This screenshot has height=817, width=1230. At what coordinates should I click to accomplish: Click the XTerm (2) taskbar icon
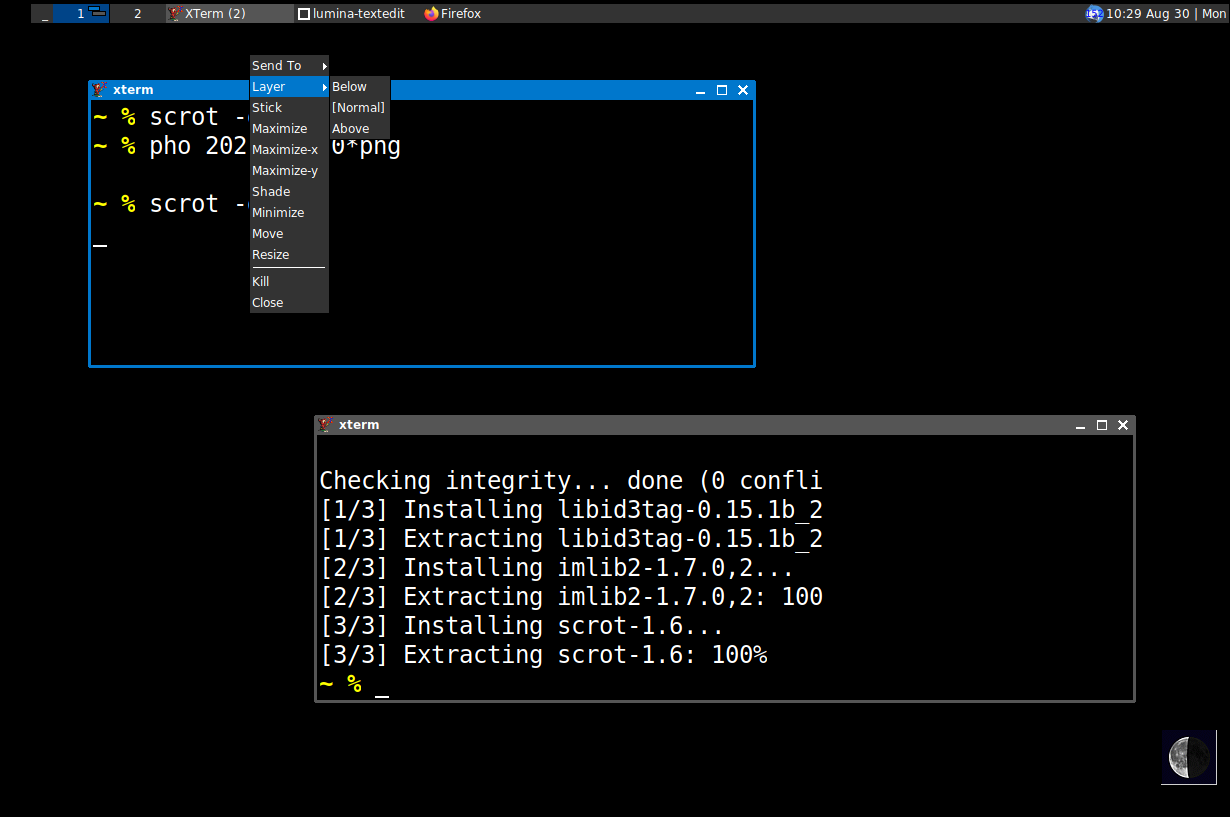click(x=175, y=14)
